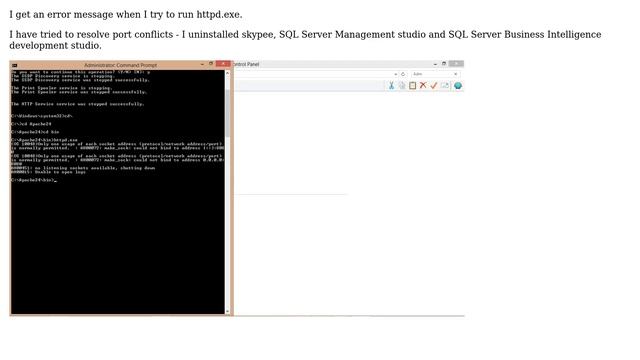This screenshot has width=640, height=360.
Task: Click the Rename icon next to checkmark
Action: pos(445,85)
